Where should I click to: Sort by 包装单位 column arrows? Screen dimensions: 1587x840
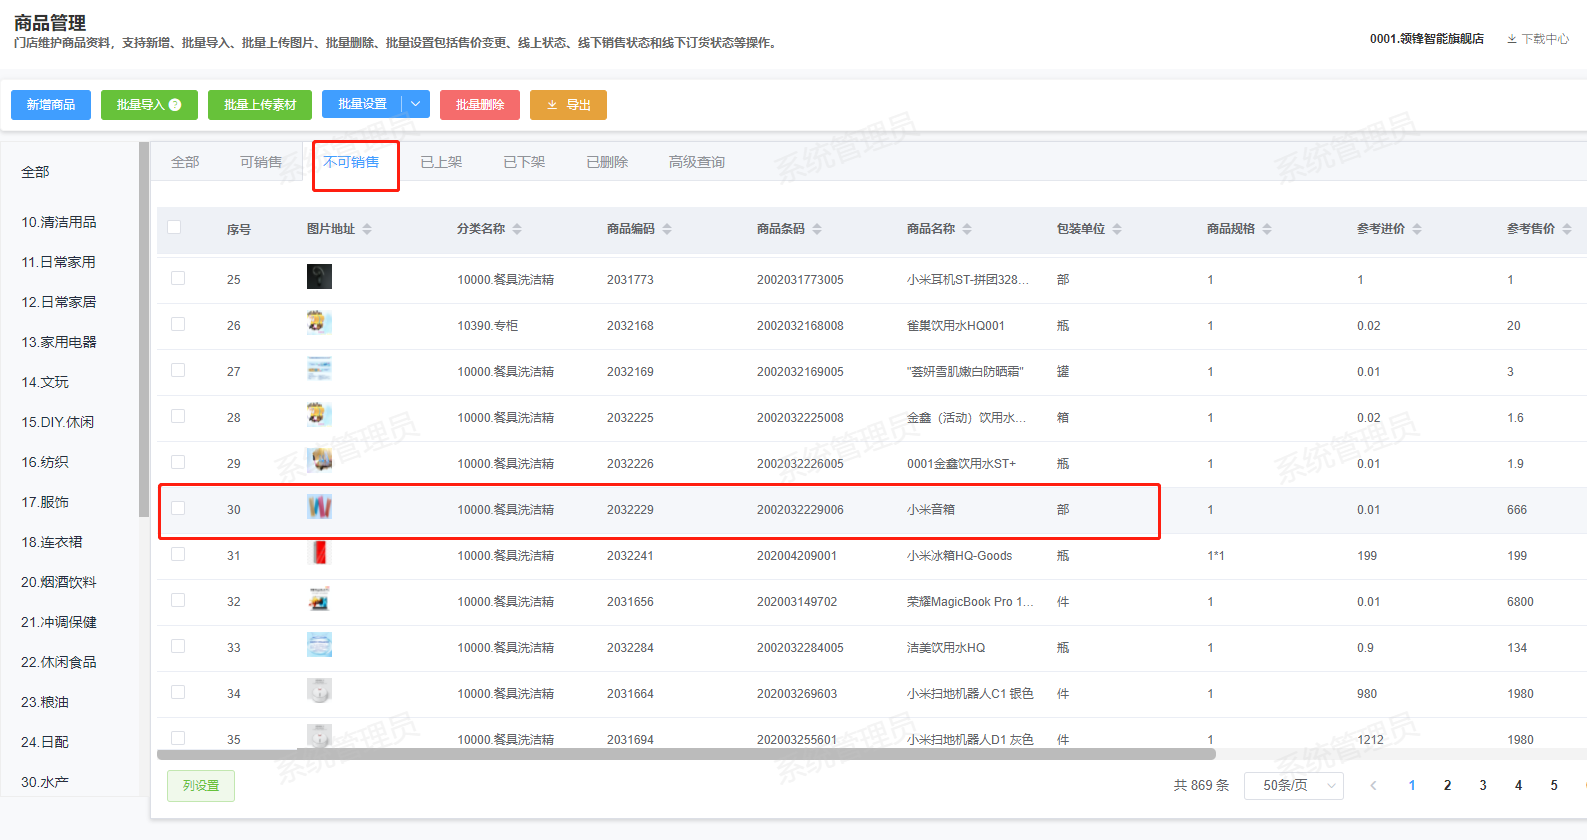click(x=1117, y=229)
